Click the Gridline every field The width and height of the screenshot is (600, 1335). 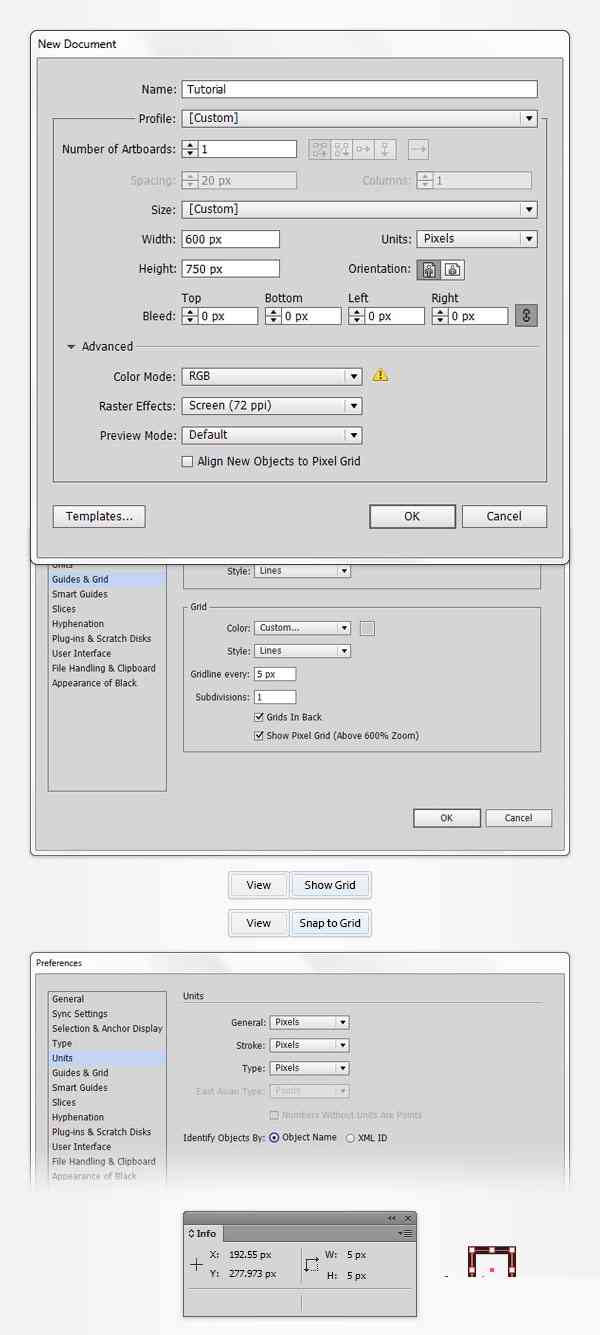point(275,674)
